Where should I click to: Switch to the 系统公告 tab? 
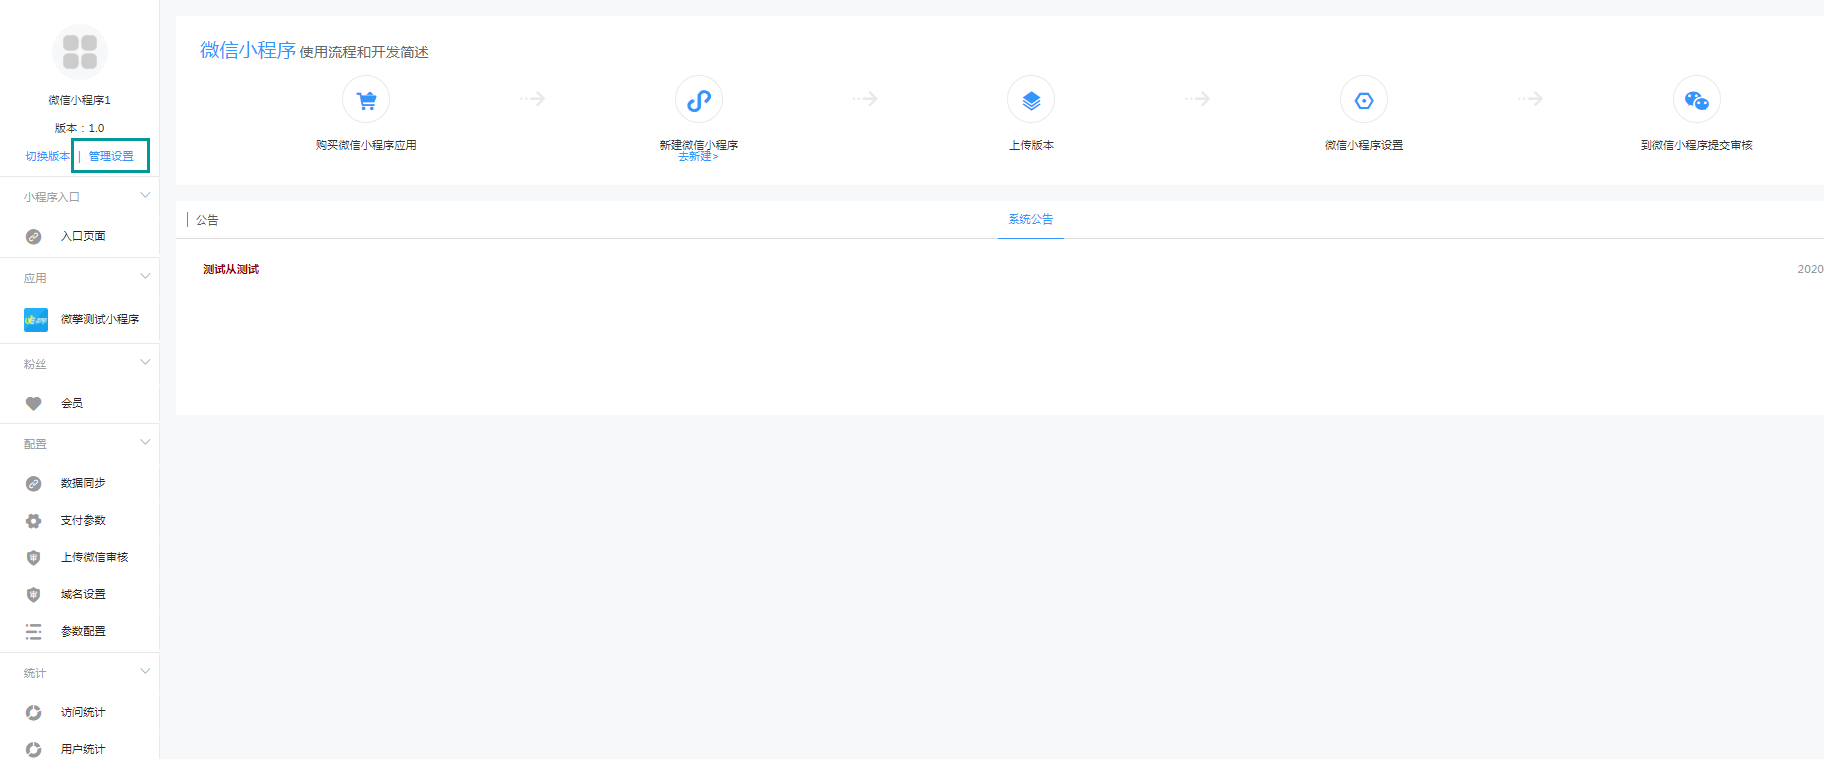tap(1030, 219)
